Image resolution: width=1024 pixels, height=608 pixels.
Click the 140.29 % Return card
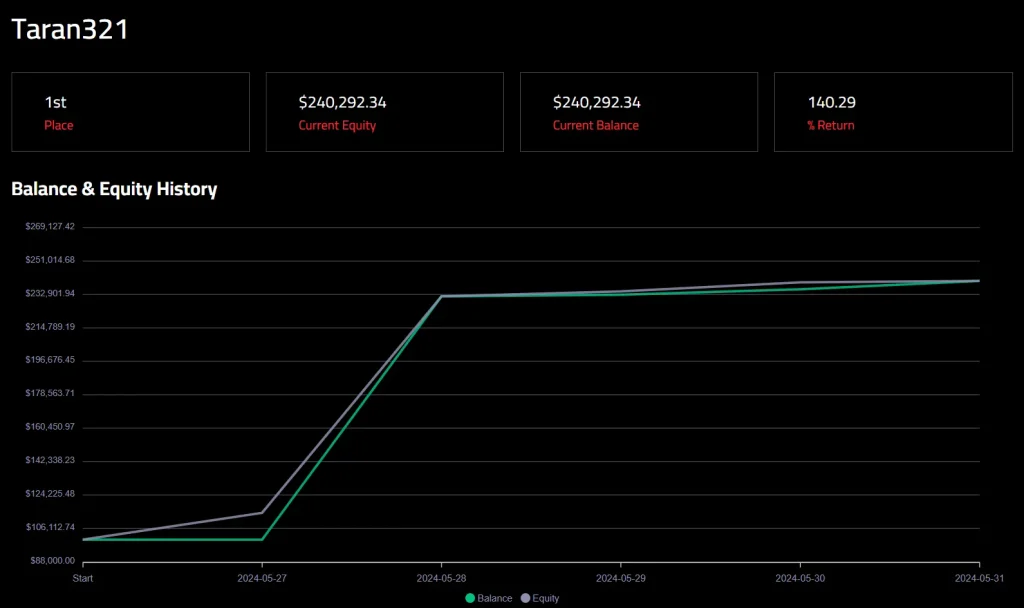(x=893, y=112)
